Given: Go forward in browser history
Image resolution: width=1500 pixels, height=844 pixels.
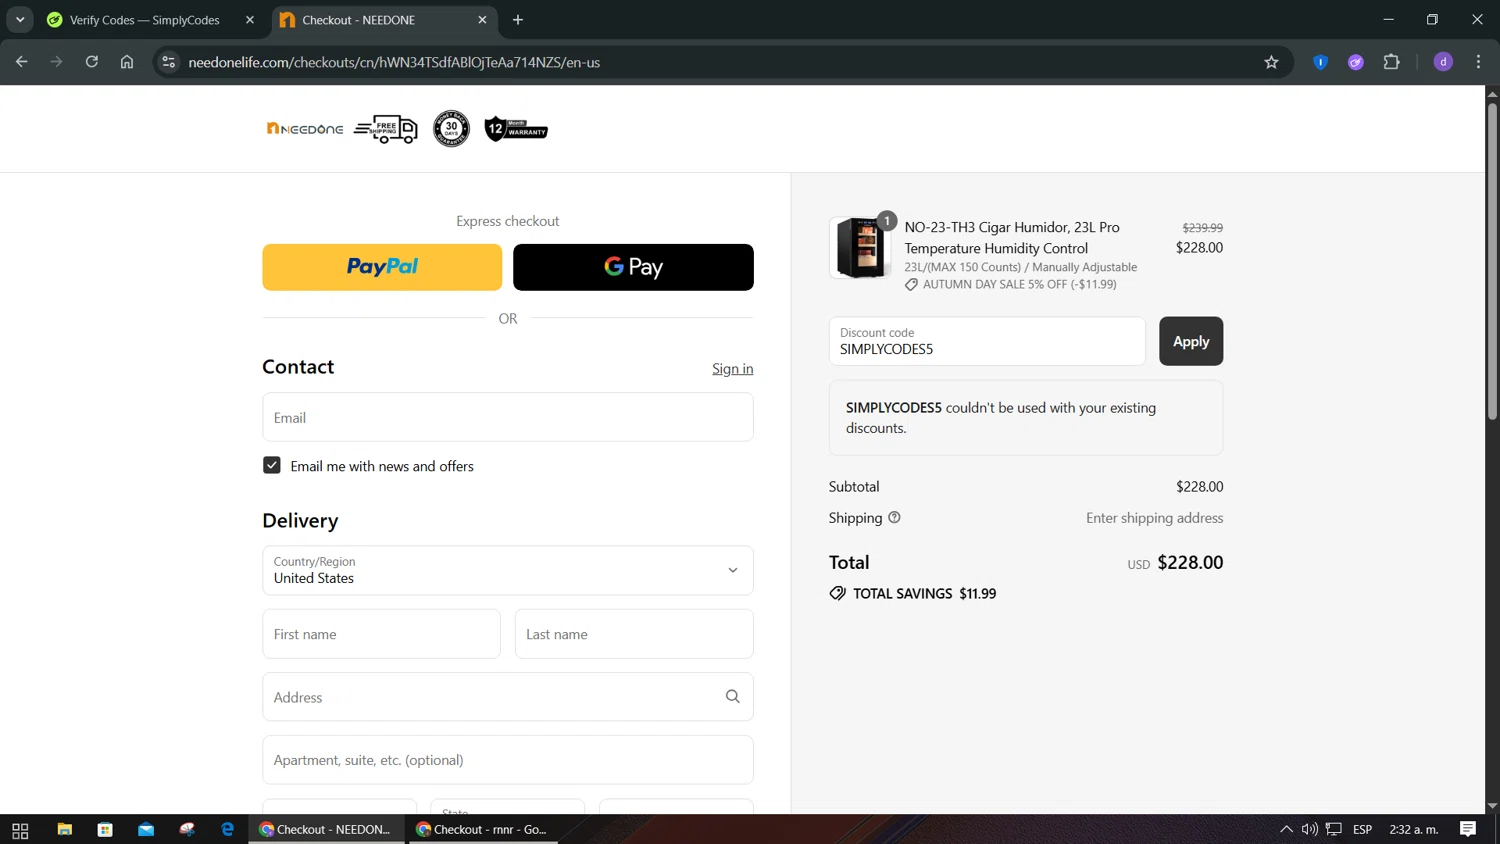Looking at the screenshot, I should point(57,62).
